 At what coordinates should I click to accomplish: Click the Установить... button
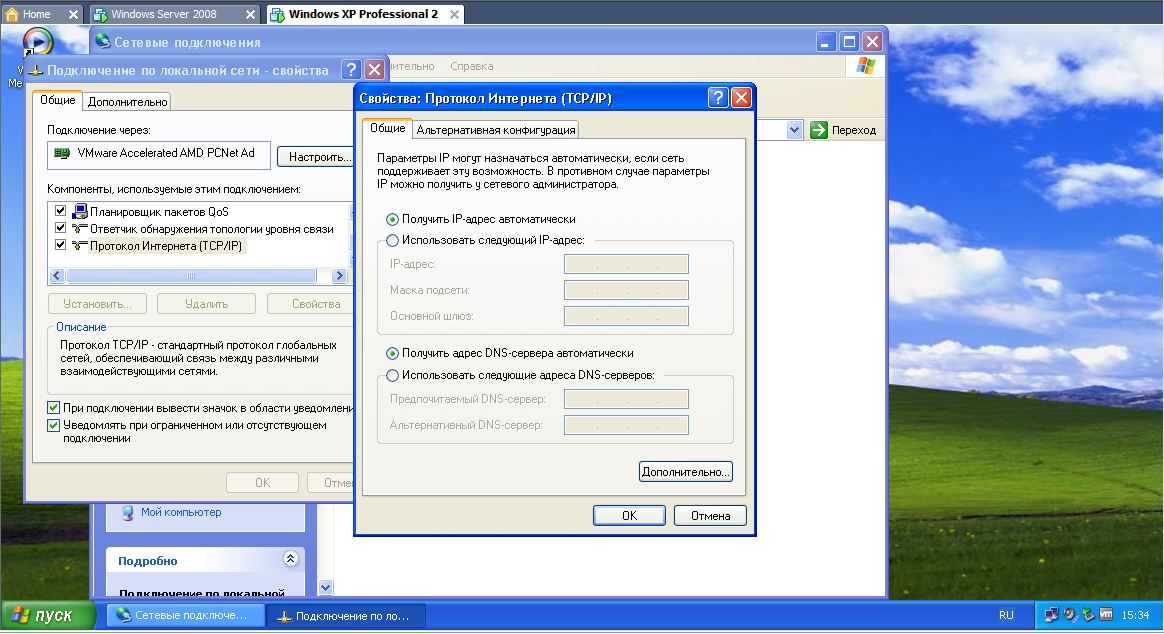97,304
